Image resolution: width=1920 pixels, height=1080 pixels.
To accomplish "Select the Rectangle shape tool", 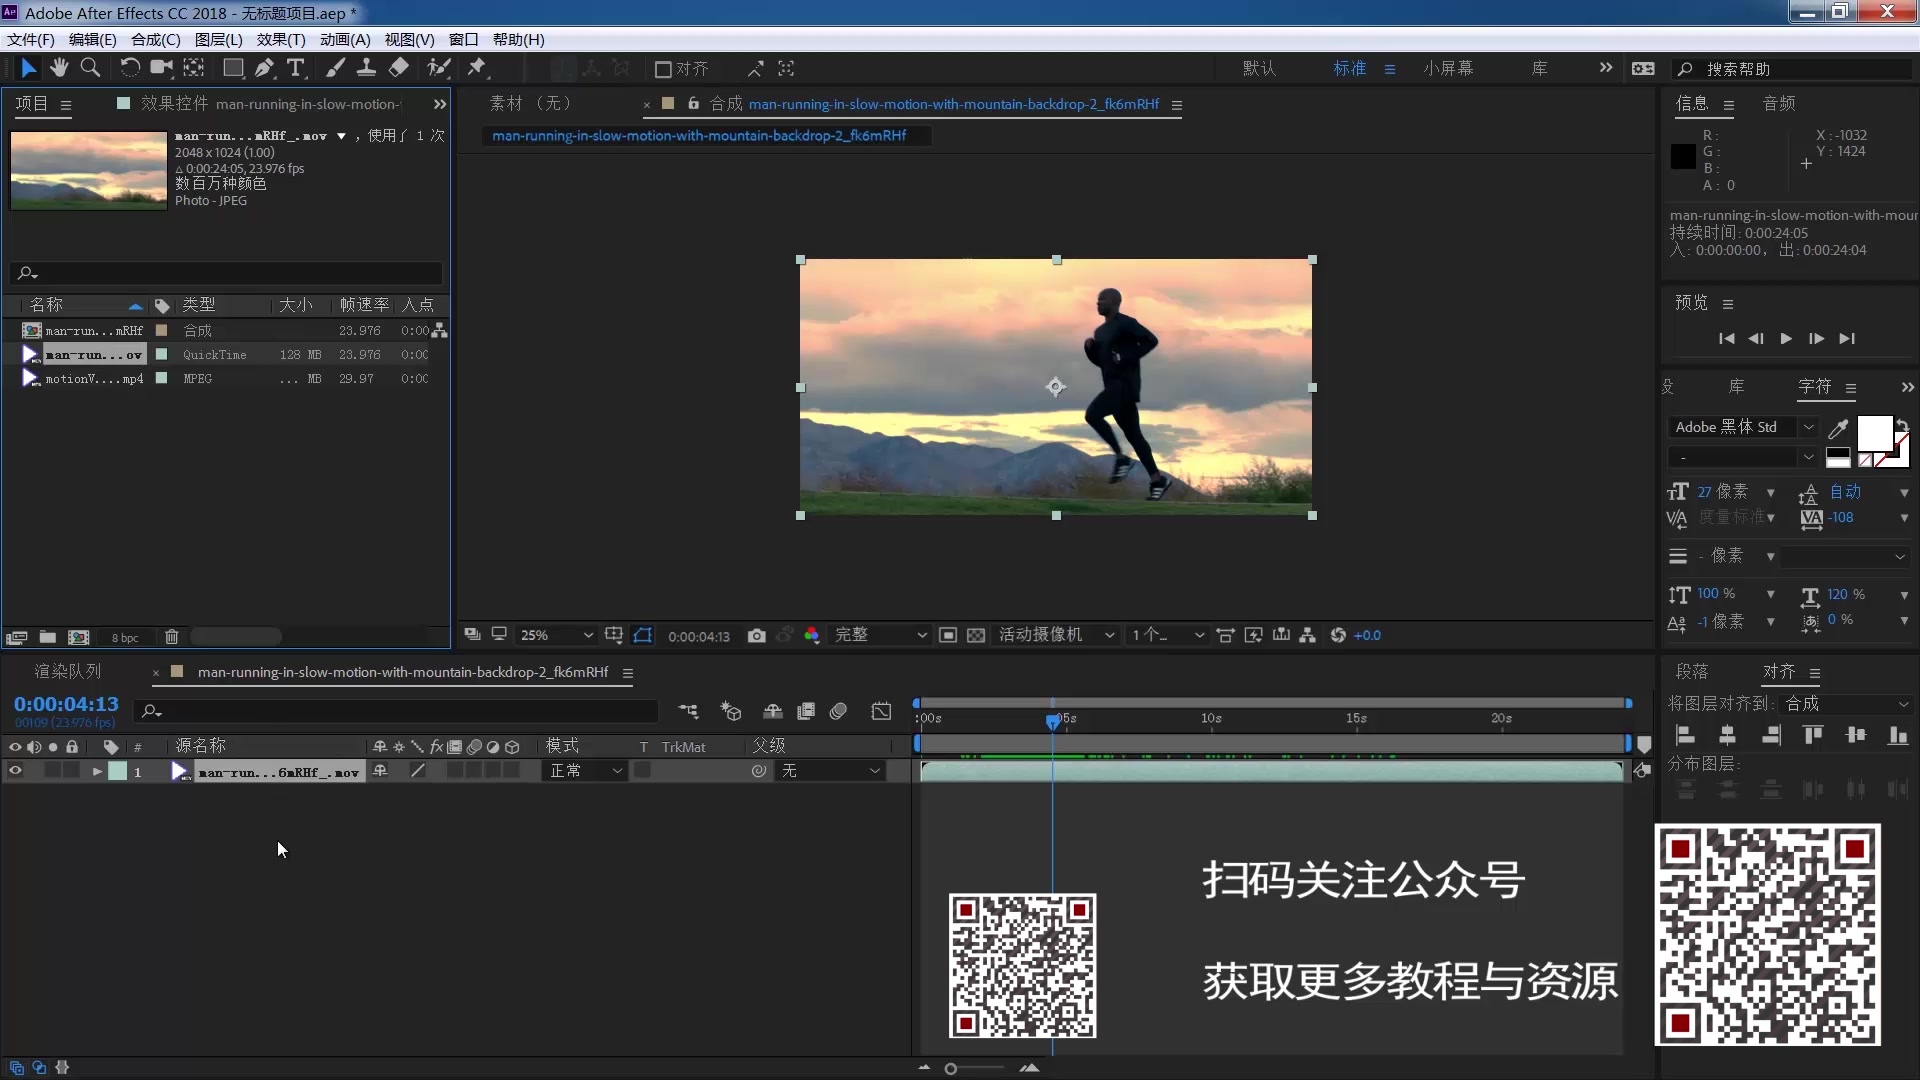I will pos(233,68).
